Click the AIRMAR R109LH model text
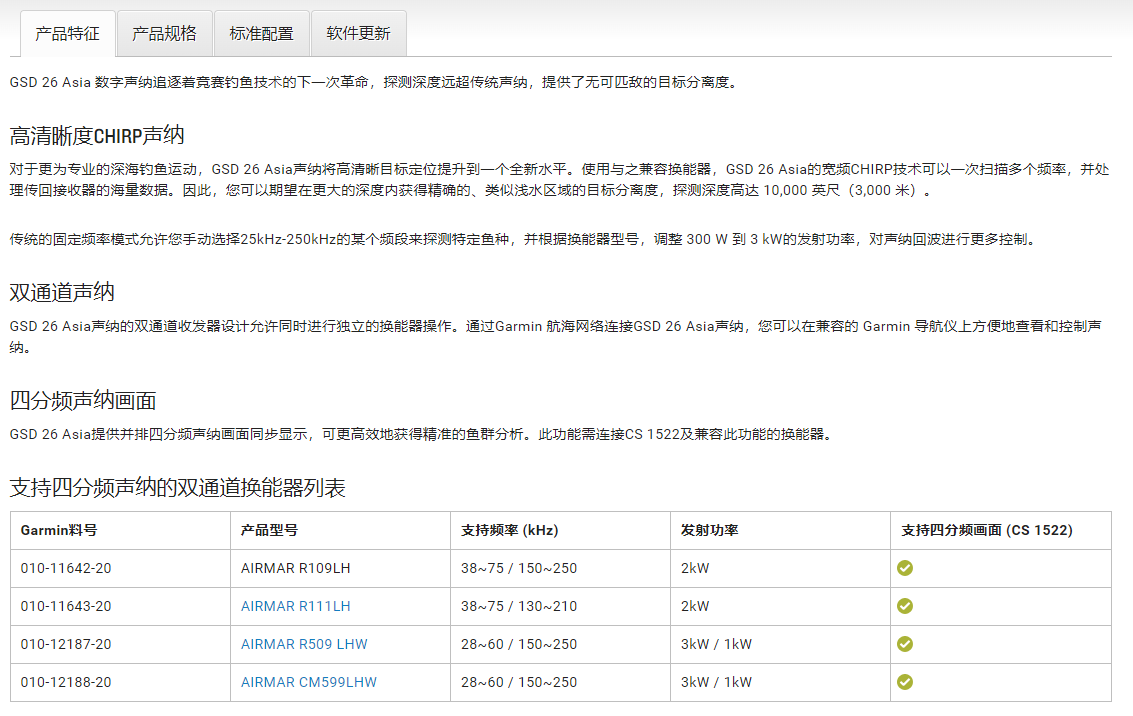Image resolution: width=1133 pixels, height=716 pixels. [295, 568]
